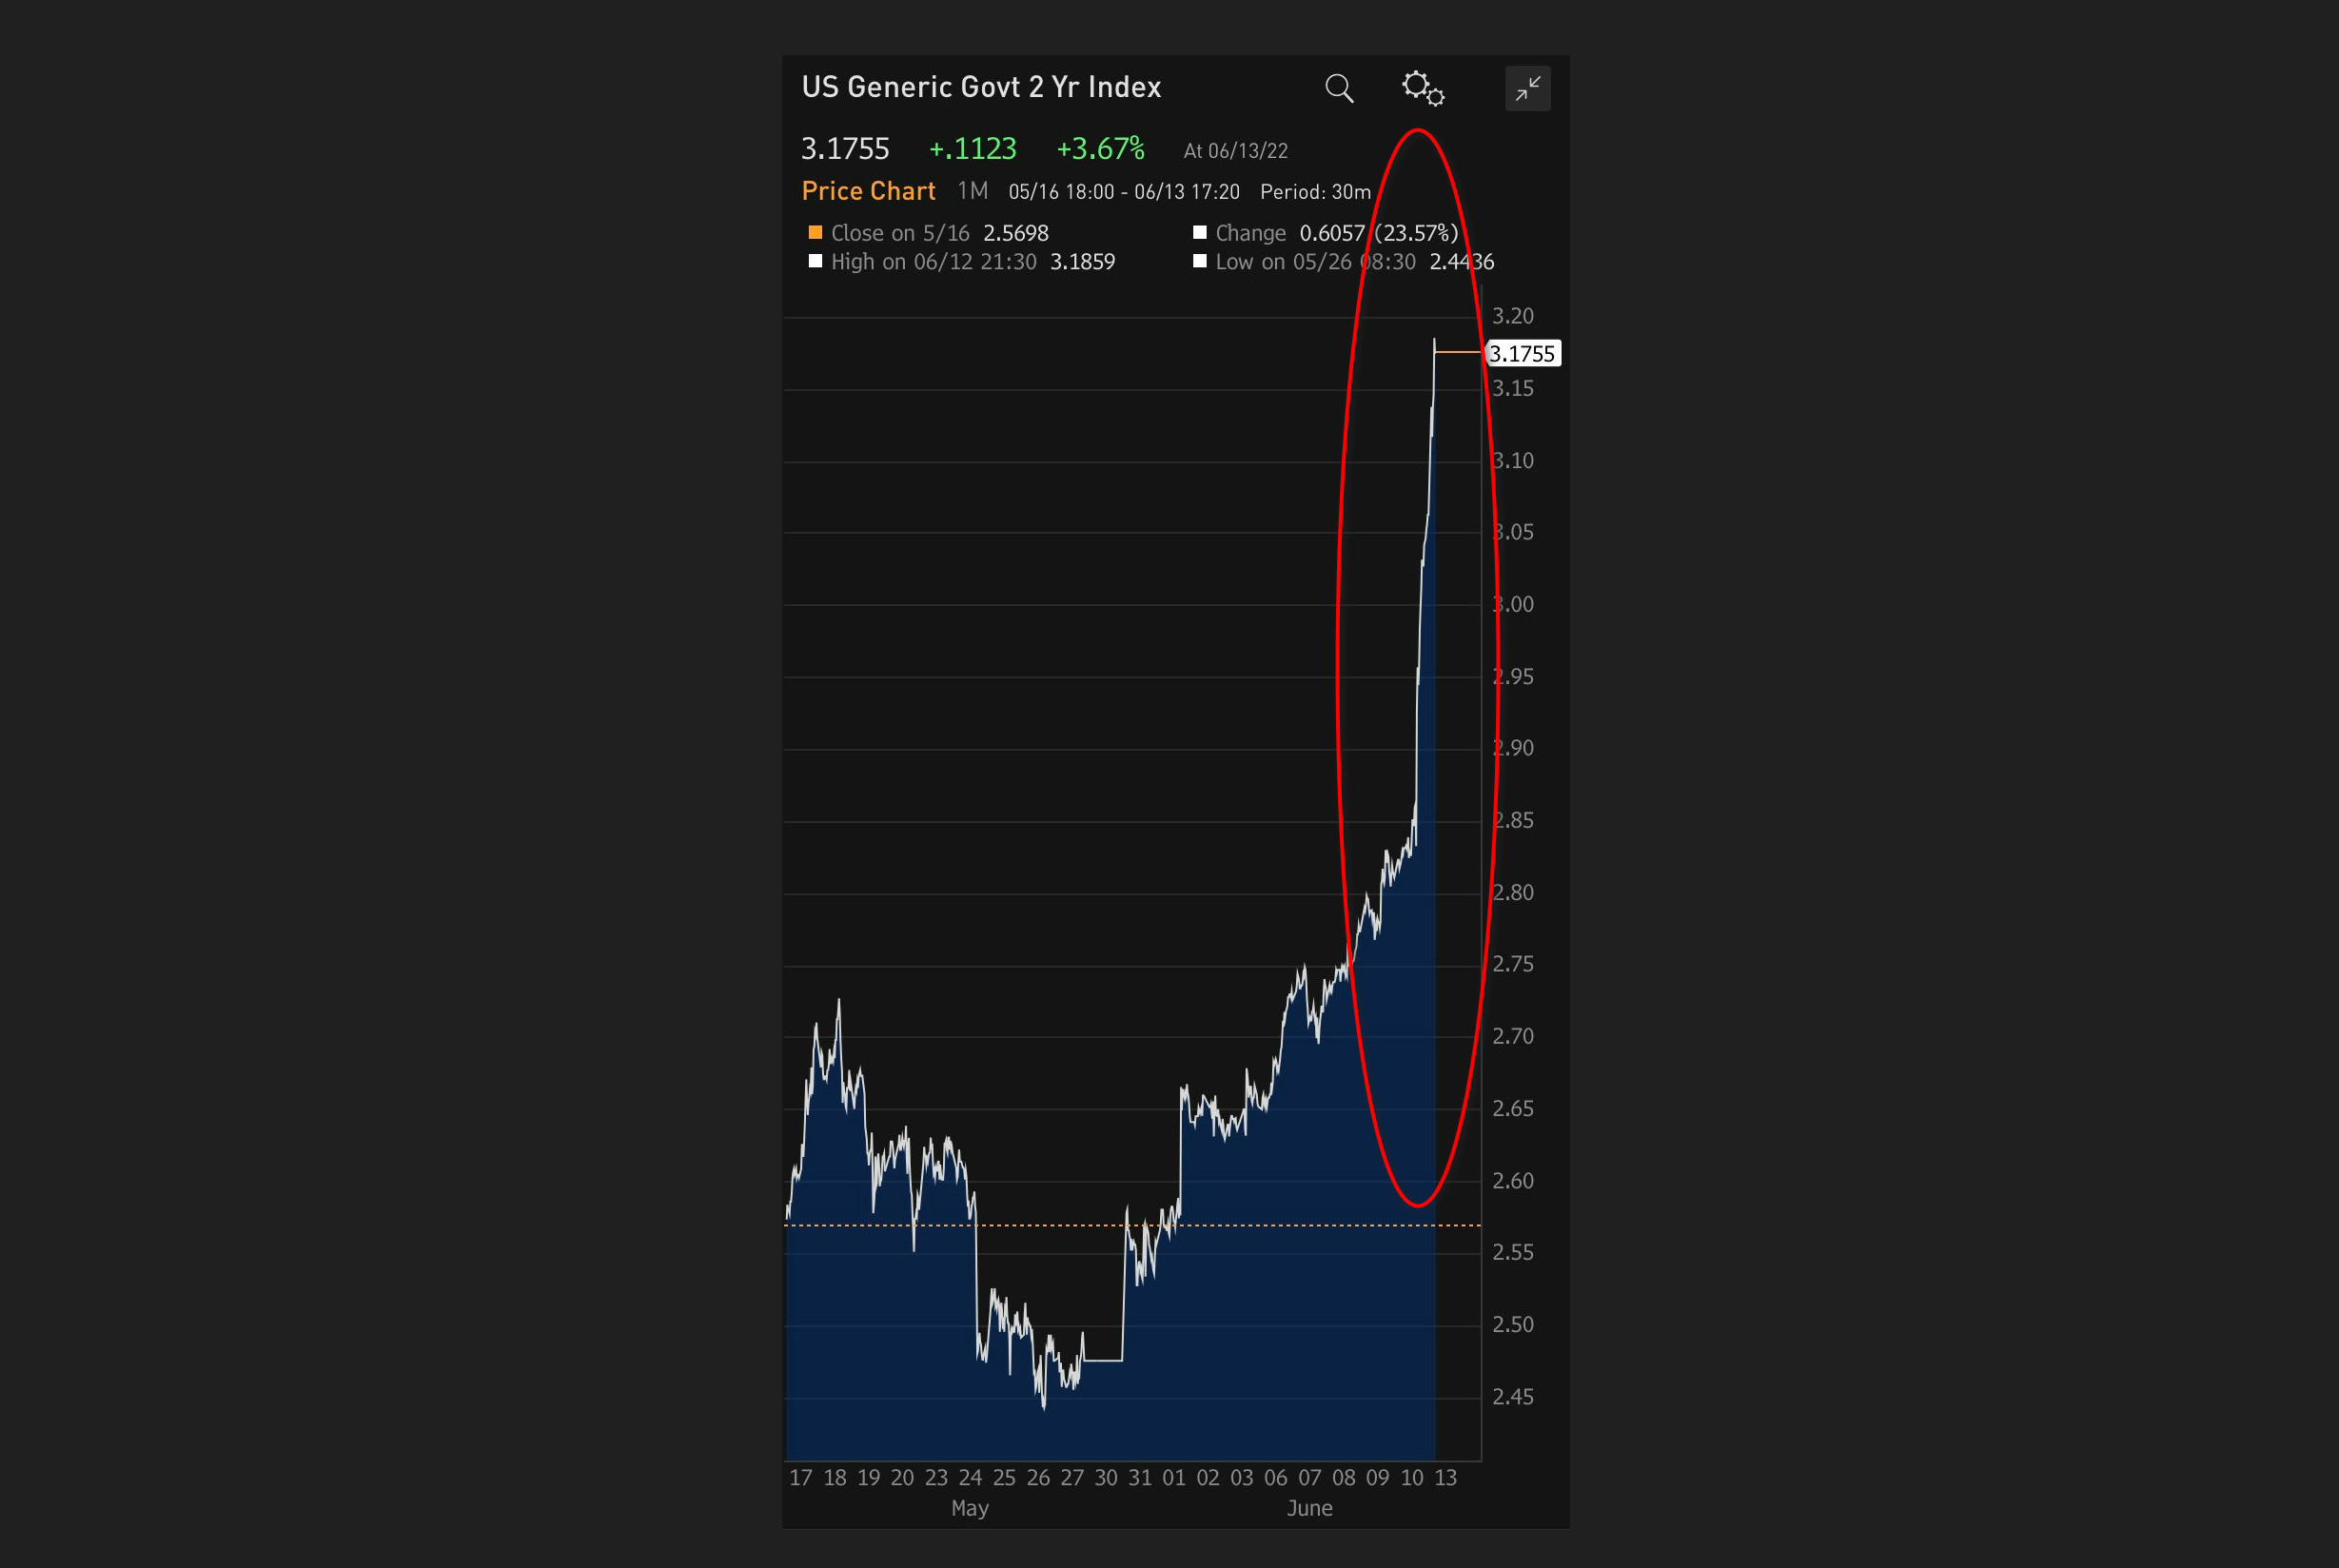2339x1568 pixels.
Task: Click the High value 3.1859
Action: click(x=1082, y=262)
